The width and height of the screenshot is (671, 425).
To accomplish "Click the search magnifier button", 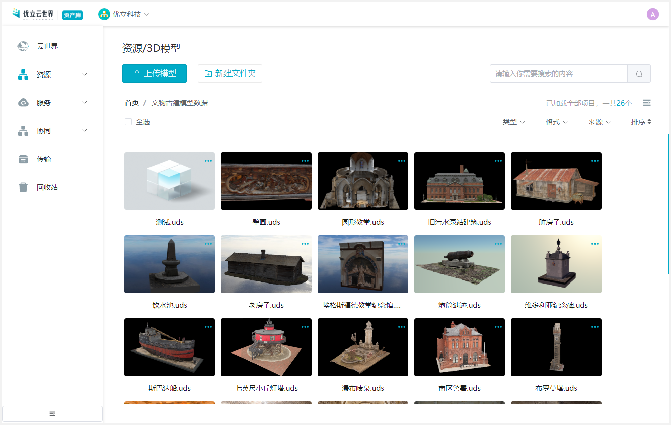I will [x=639, y=74].
